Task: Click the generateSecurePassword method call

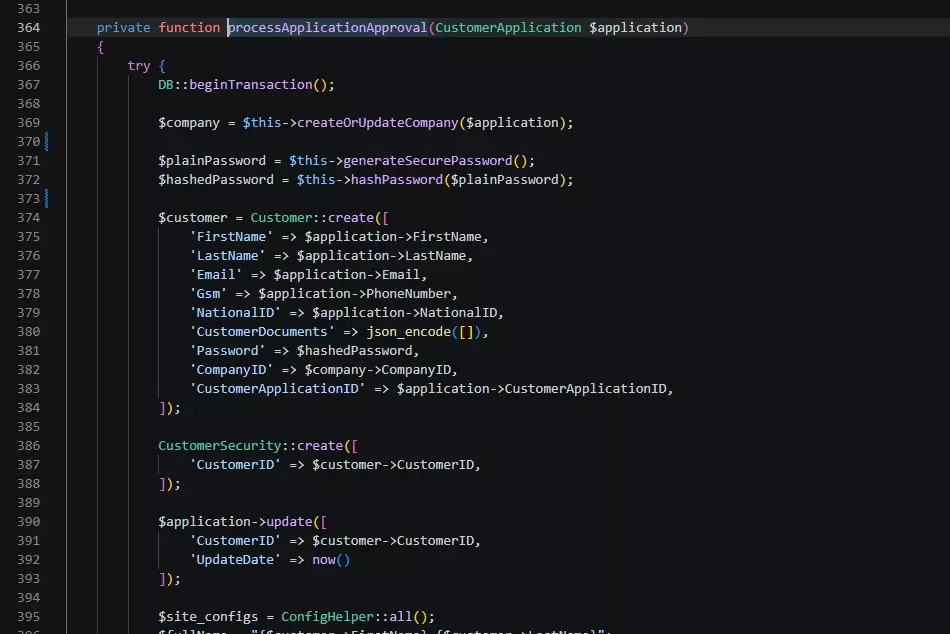Action: 428,161
